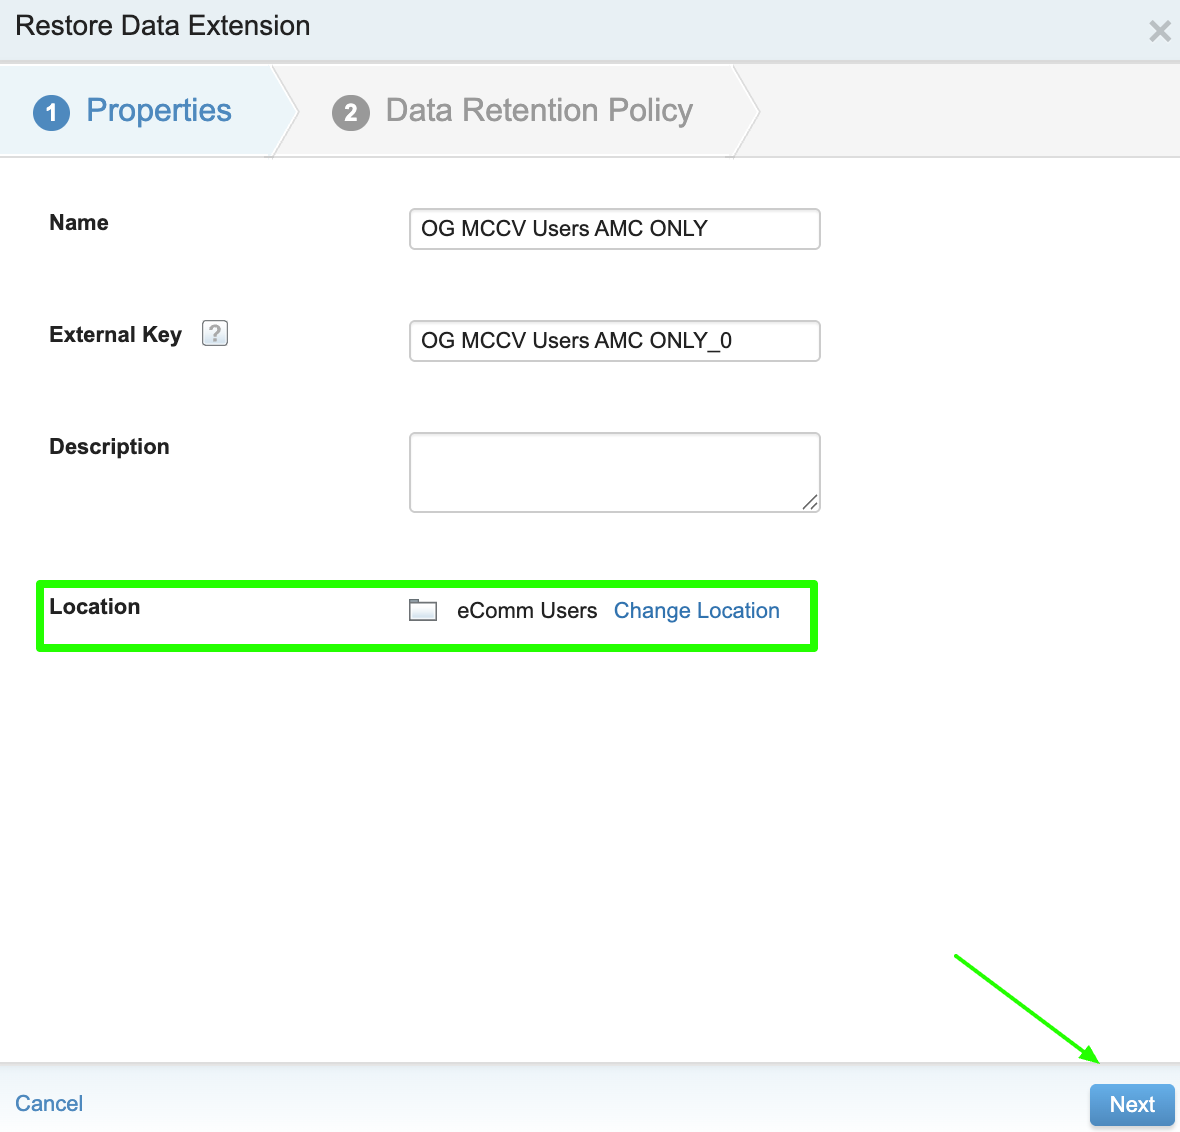
Task: Click the Change Location link
Action: (x=696, y=610)
